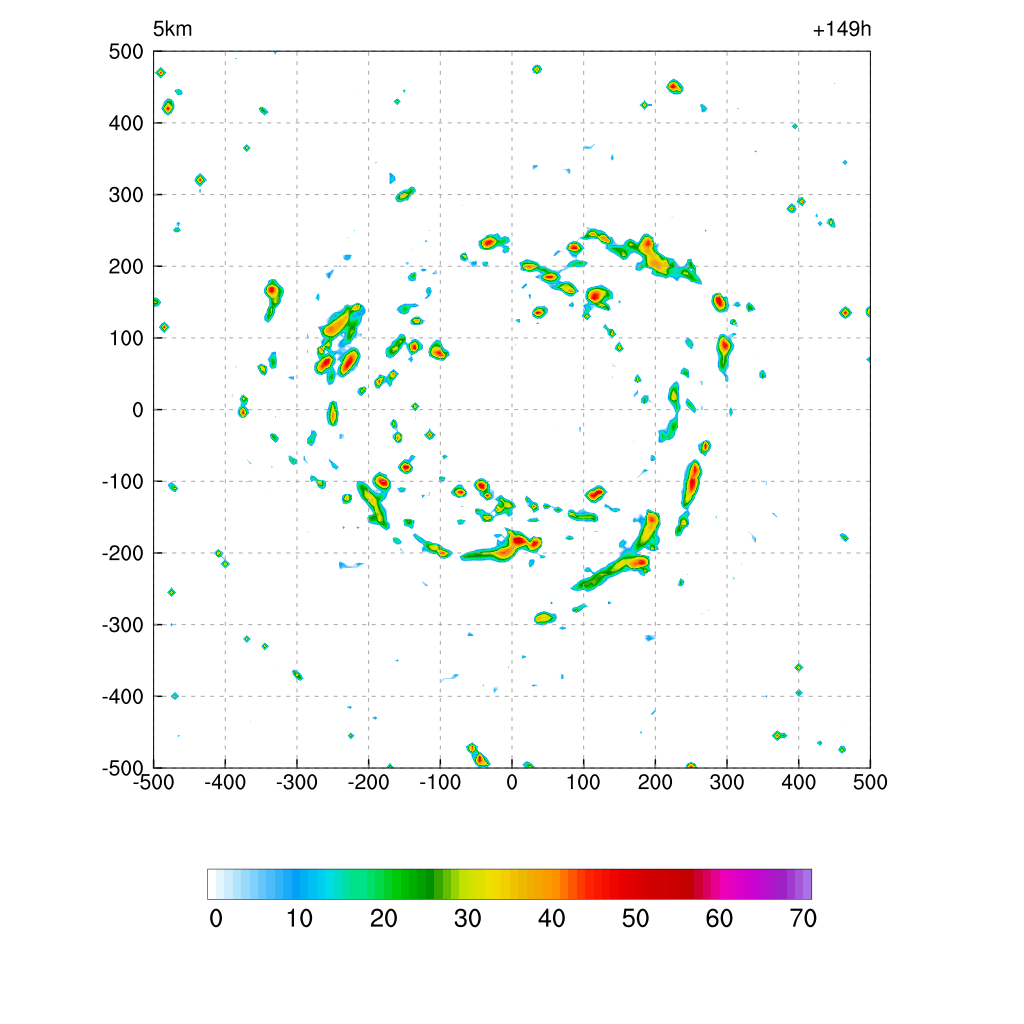Pick the x-axis tick label "0"
The image size is (1024, 1024).
pos(512,782)
